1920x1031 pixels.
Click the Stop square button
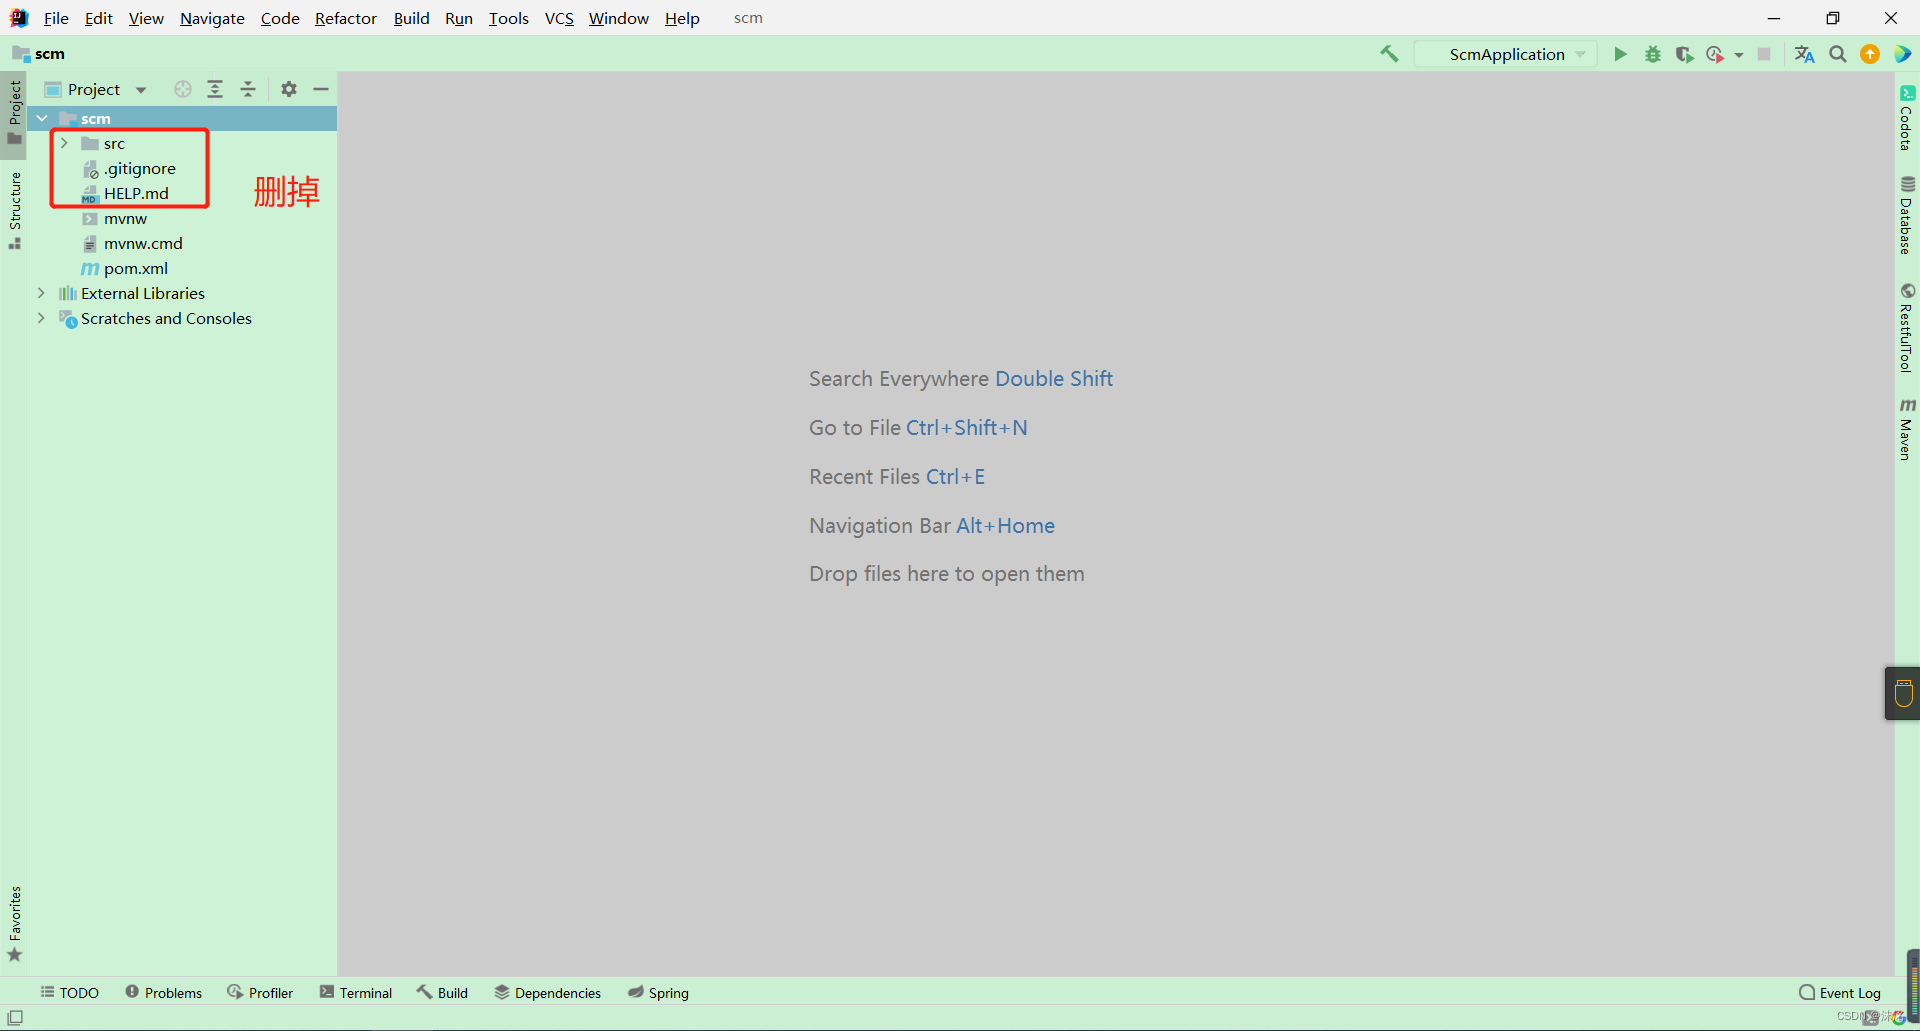1764,54
